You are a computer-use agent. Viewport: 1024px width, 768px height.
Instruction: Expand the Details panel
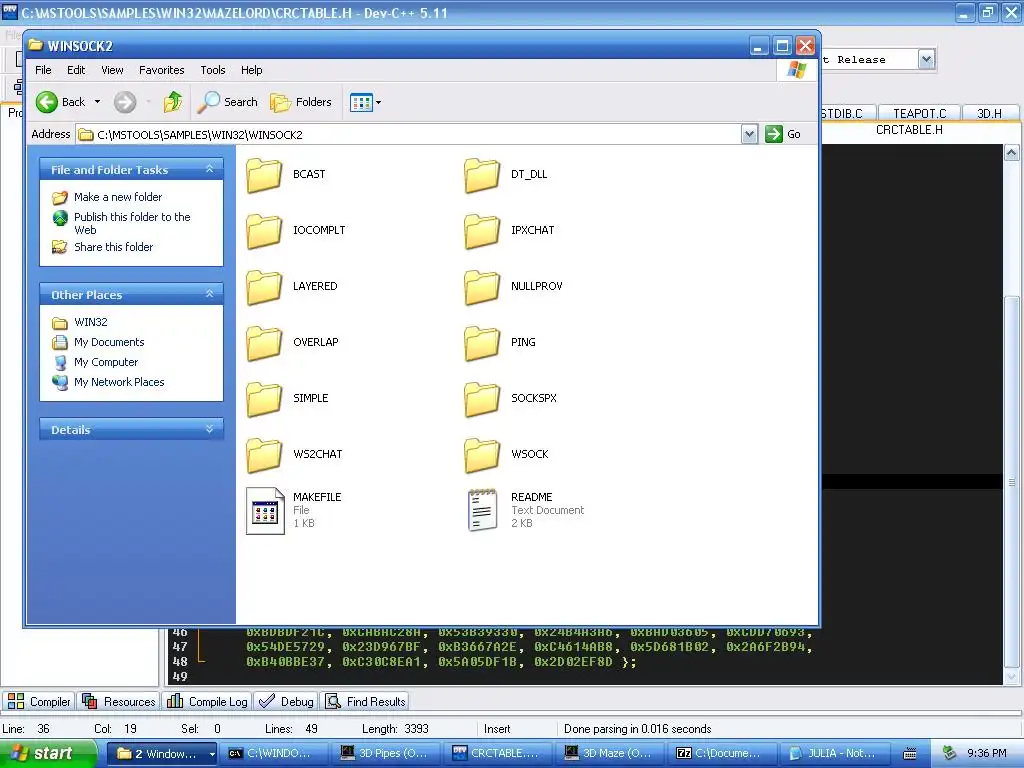pyautogui.click(x=210, y=429)
